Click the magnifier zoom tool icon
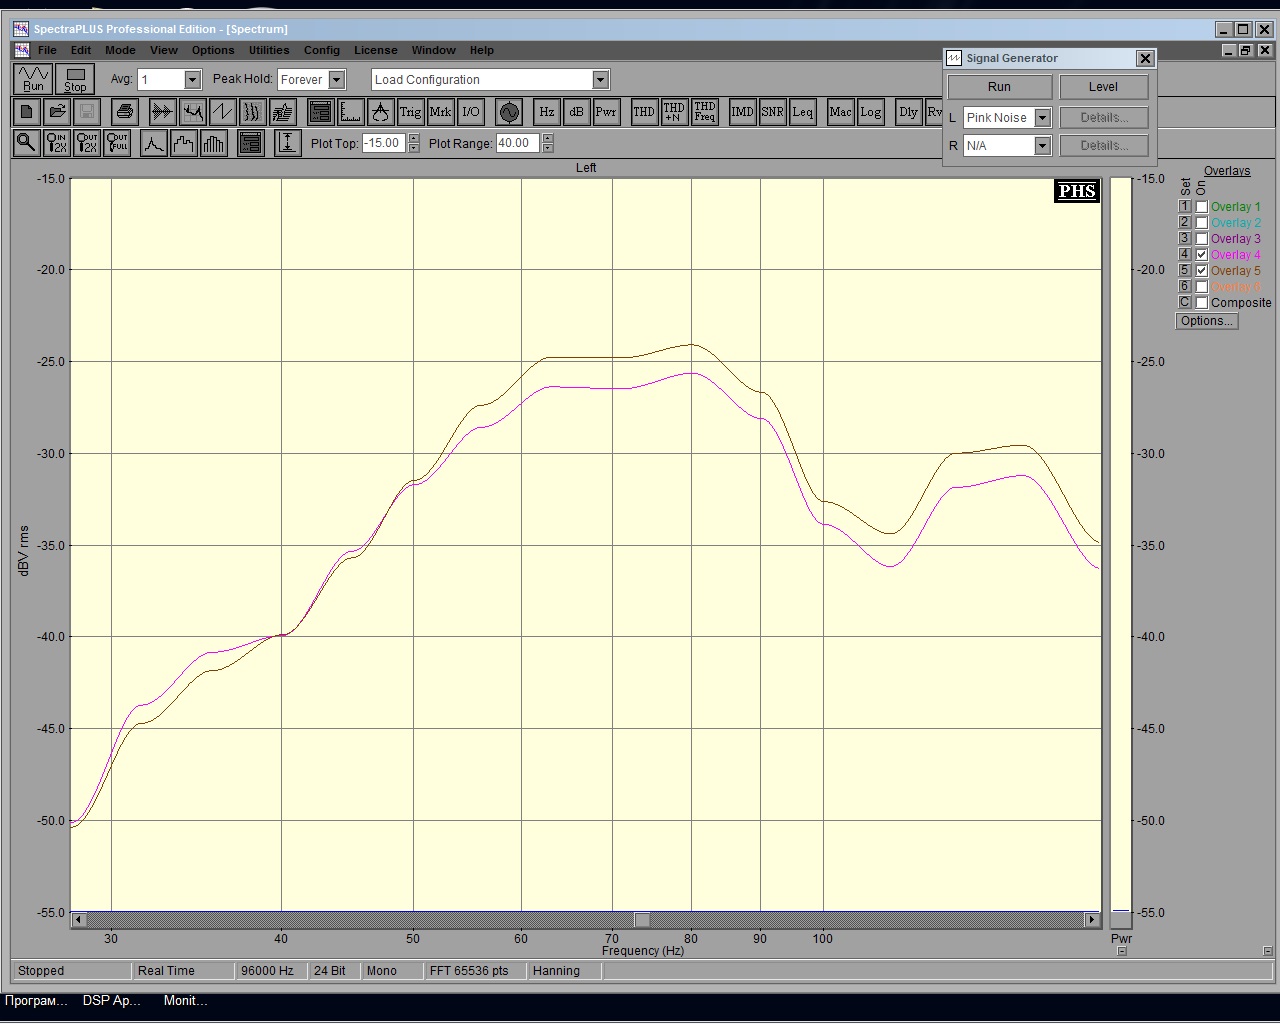 pyautogui.click(x=27, y=143)
